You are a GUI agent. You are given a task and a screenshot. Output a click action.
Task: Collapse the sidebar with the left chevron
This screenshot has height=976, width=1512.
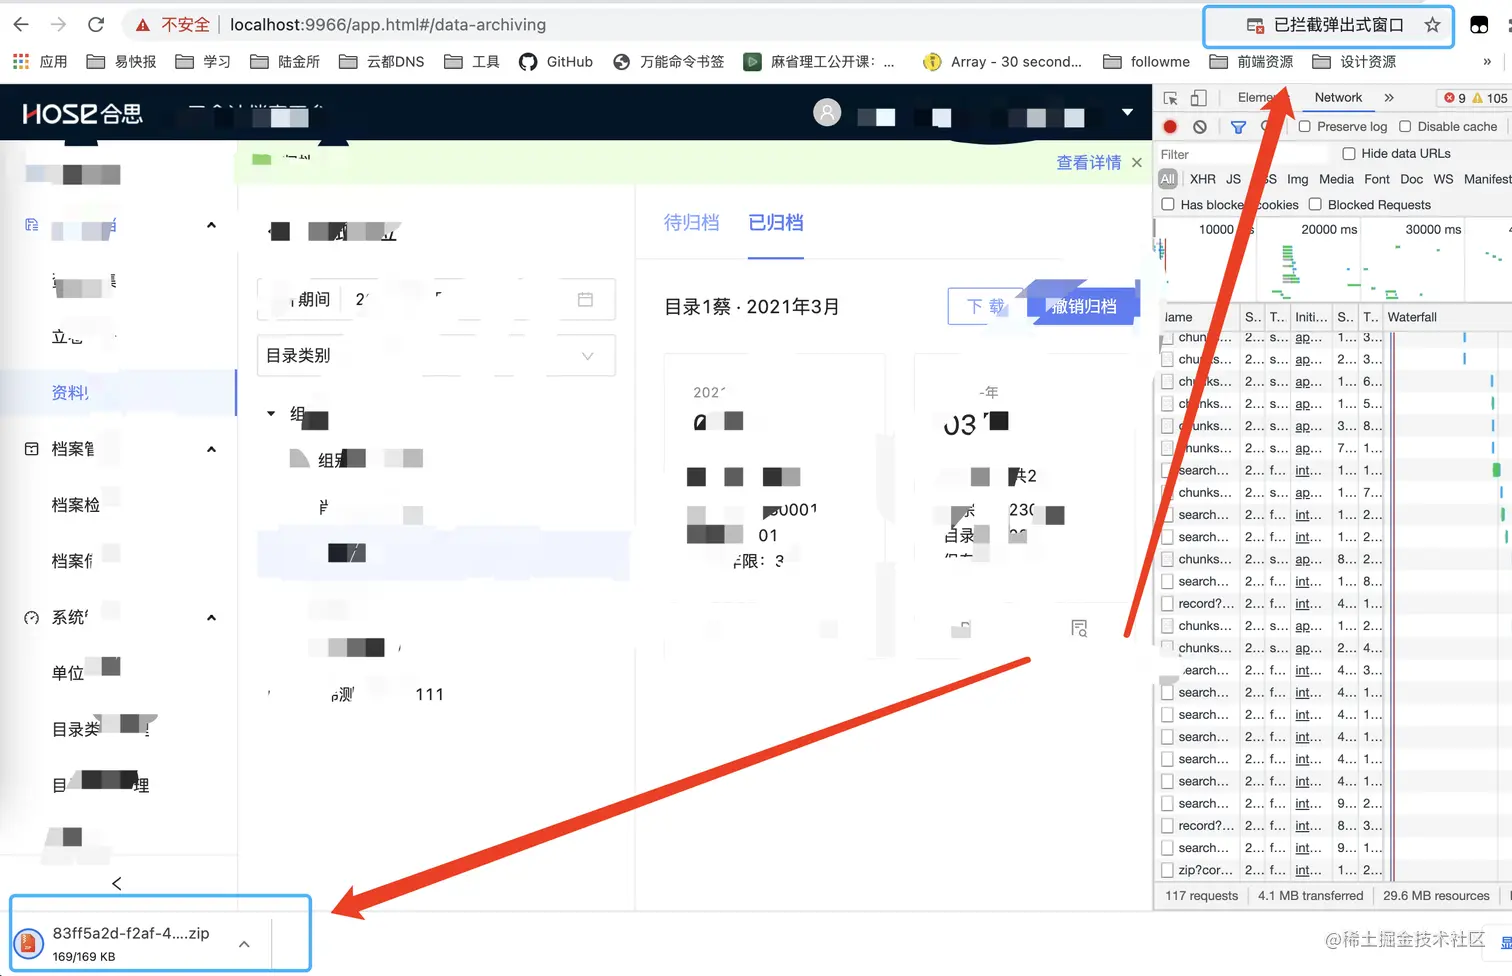pyautogui.click(x=117, y=883)
